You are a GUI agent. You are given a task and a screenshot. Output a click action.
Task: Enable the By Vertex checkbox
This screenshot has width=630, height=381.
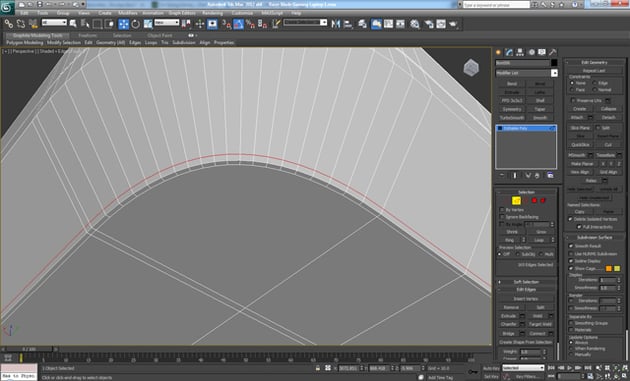tap(502, 210)
